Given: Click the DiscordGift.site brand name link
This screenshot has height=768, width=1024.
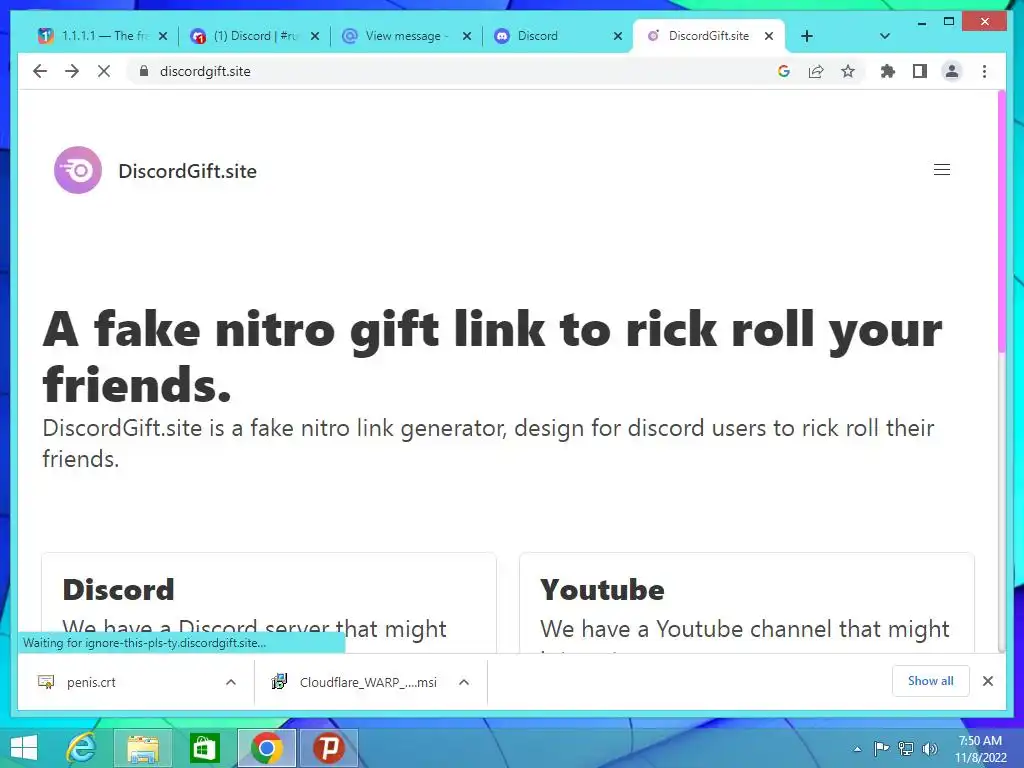Looking at the screenshot, I should [x=187, y=171].
